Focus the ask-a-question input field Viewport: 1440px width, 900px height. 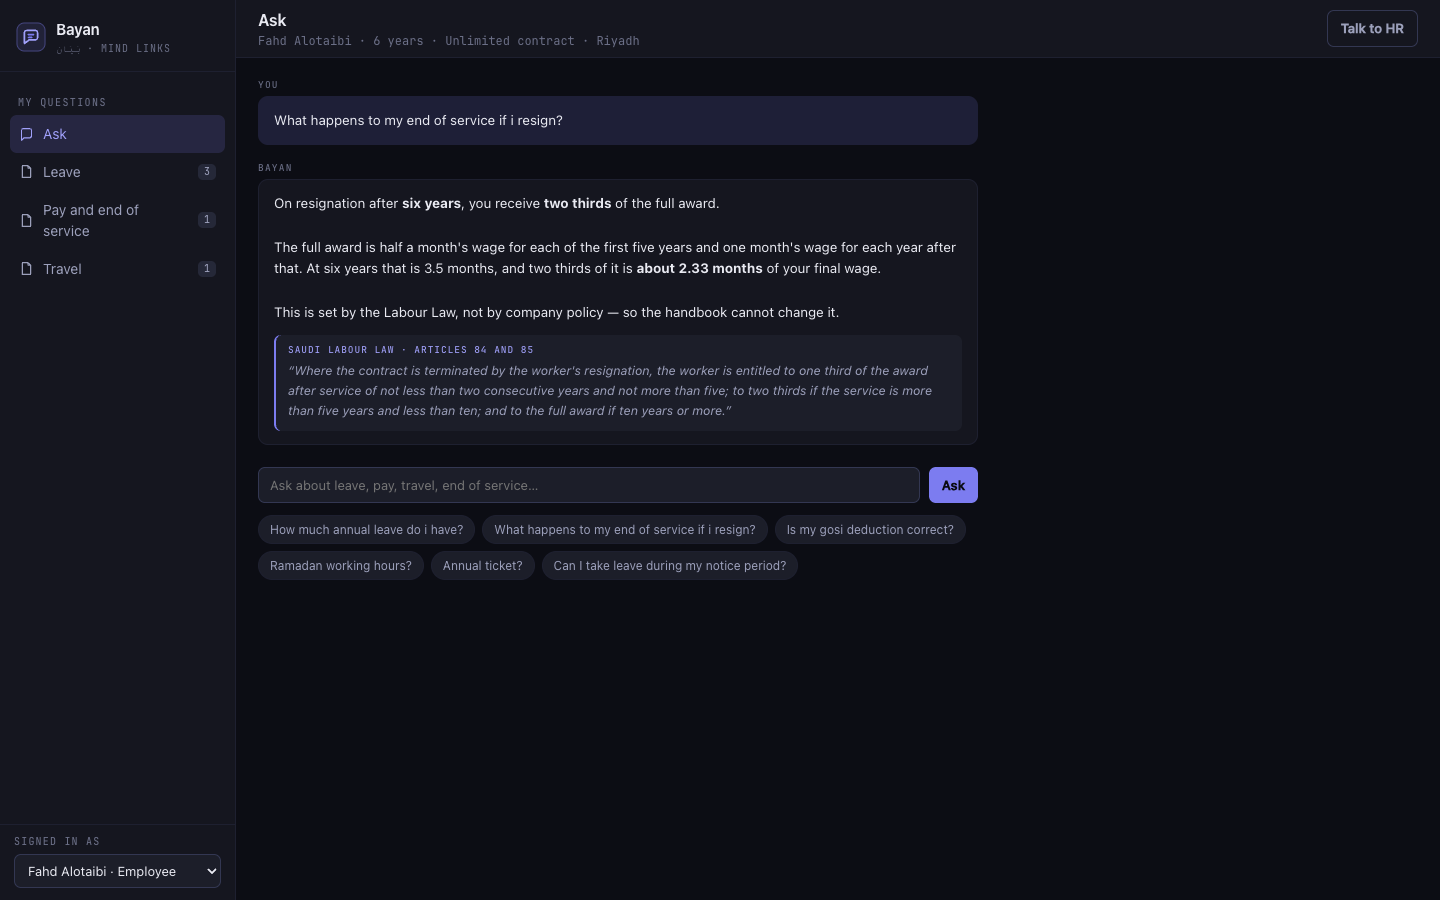point(589,485)
